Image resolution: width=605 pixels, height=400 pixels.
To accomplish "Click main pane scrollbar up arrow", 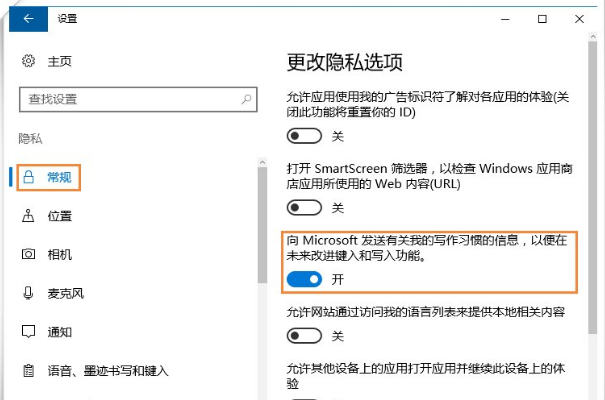I will click(x=593, y=37).
